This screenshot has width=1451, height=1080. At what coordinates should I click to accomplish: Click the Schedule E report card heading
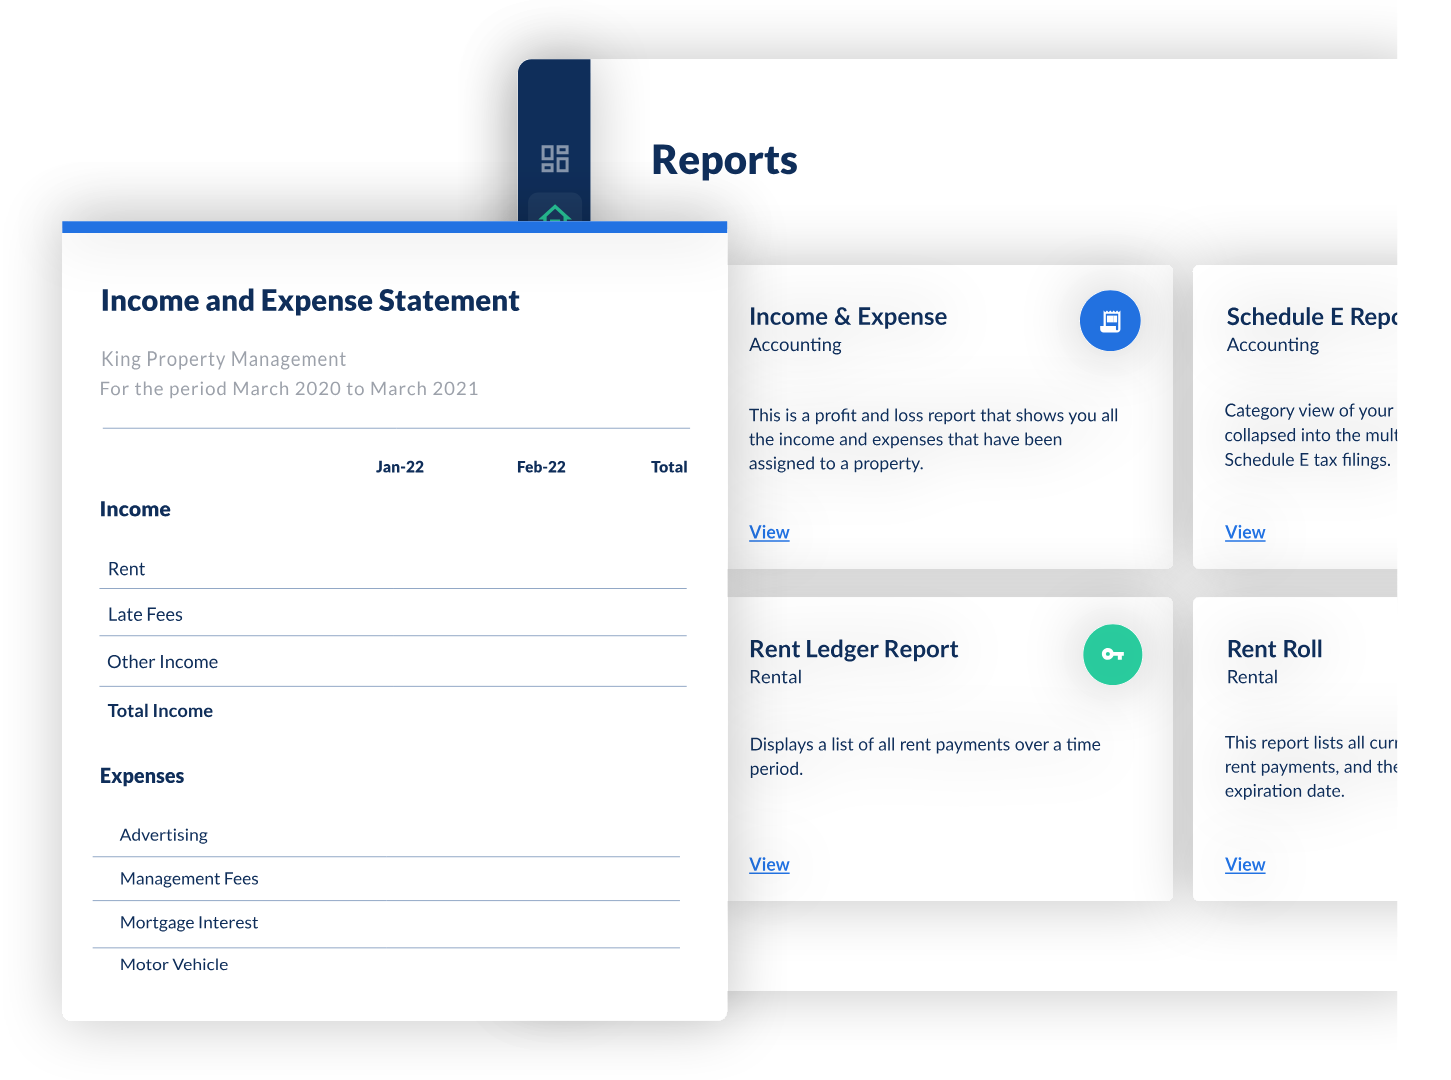pos(1310,317)
